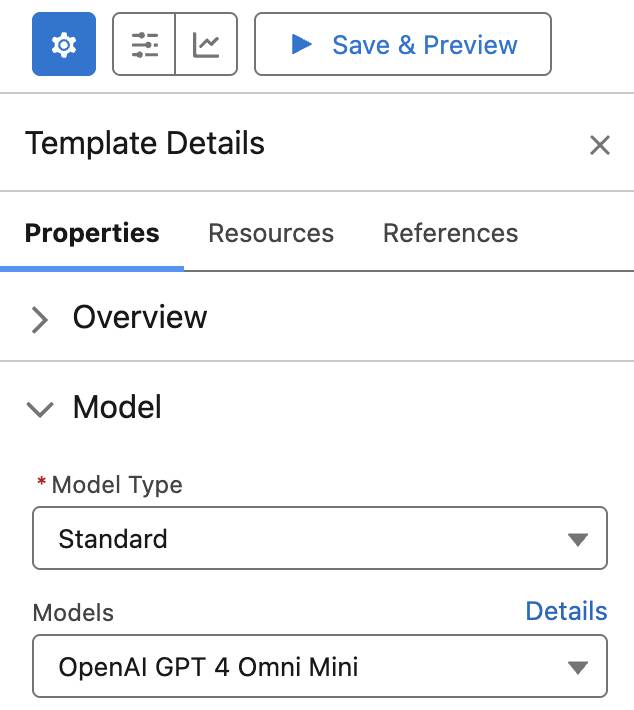Open the line chart analytics icon button

(x=206, y=44)
